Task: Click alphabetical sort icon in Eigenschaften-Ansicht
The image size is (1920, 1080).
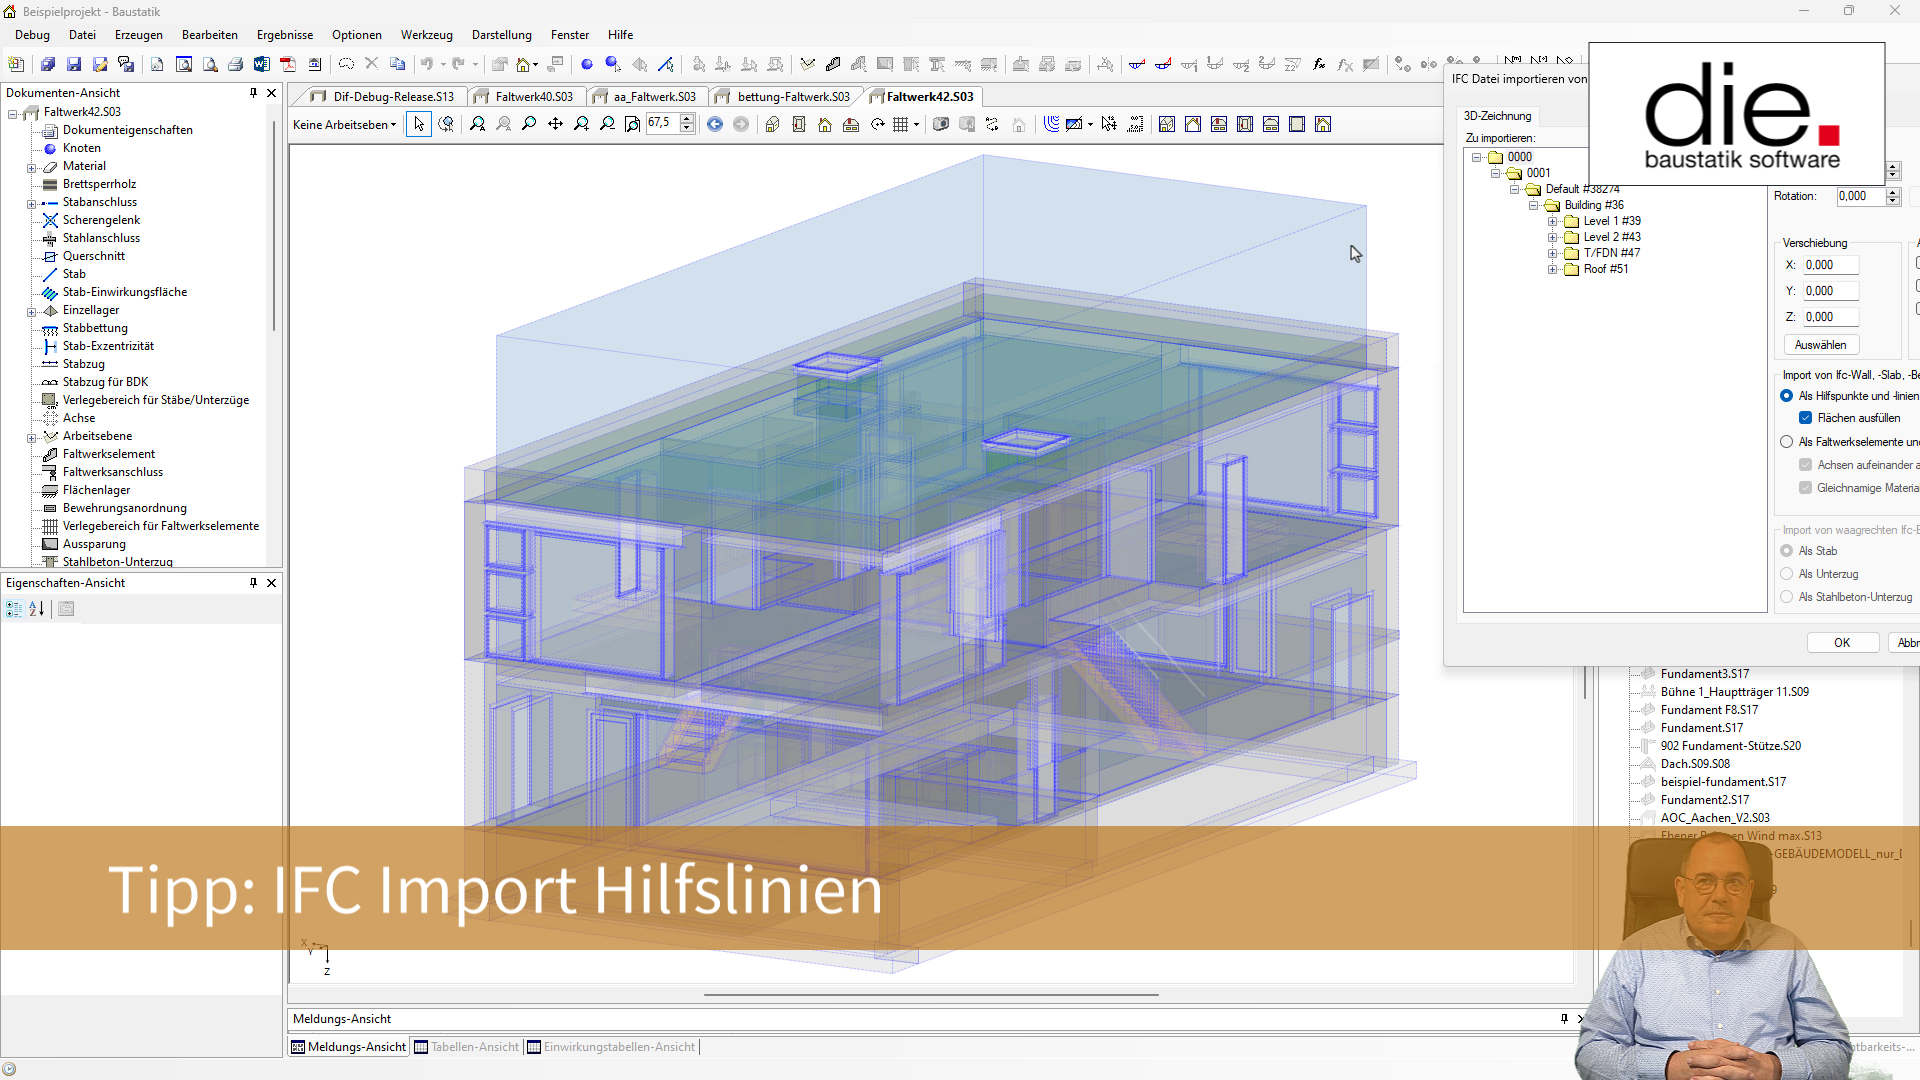Action: [37, 609]
